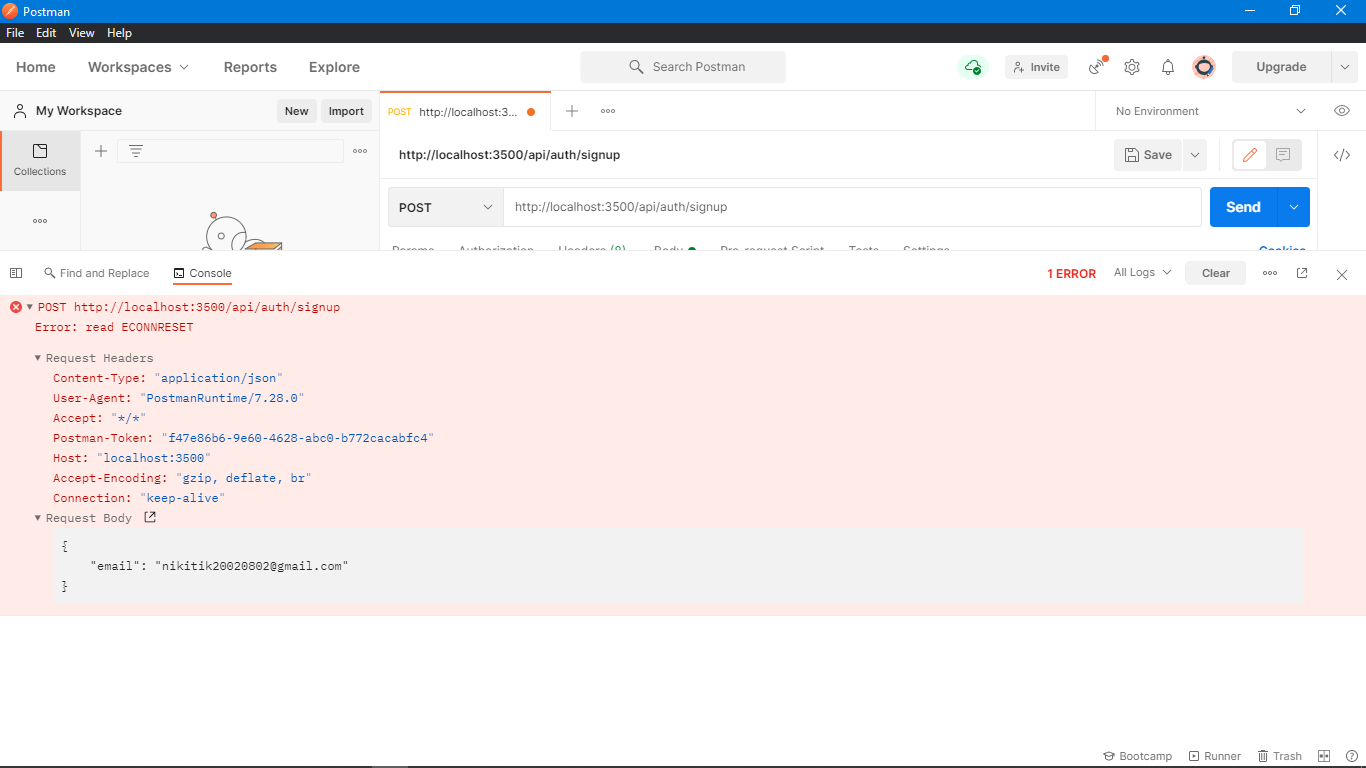1366x768 pixels.
Task: Click the Import button
Action: pos(346,111)
